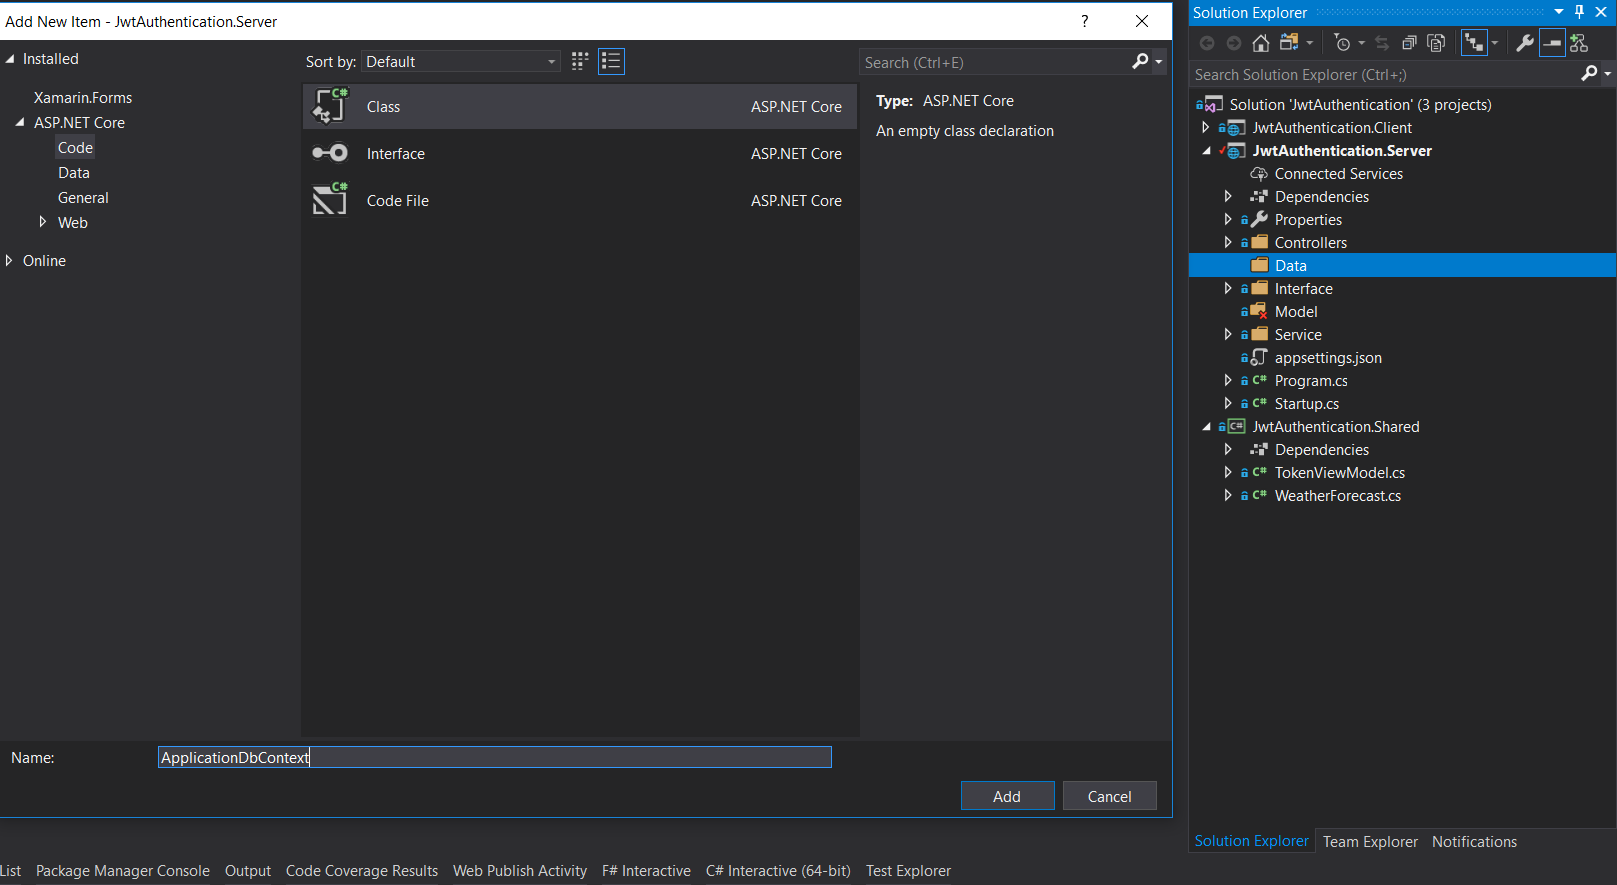Open the Code Coverage Results tab
The height and width of the screenshot is (885, 1617).
tap(362, 870)
